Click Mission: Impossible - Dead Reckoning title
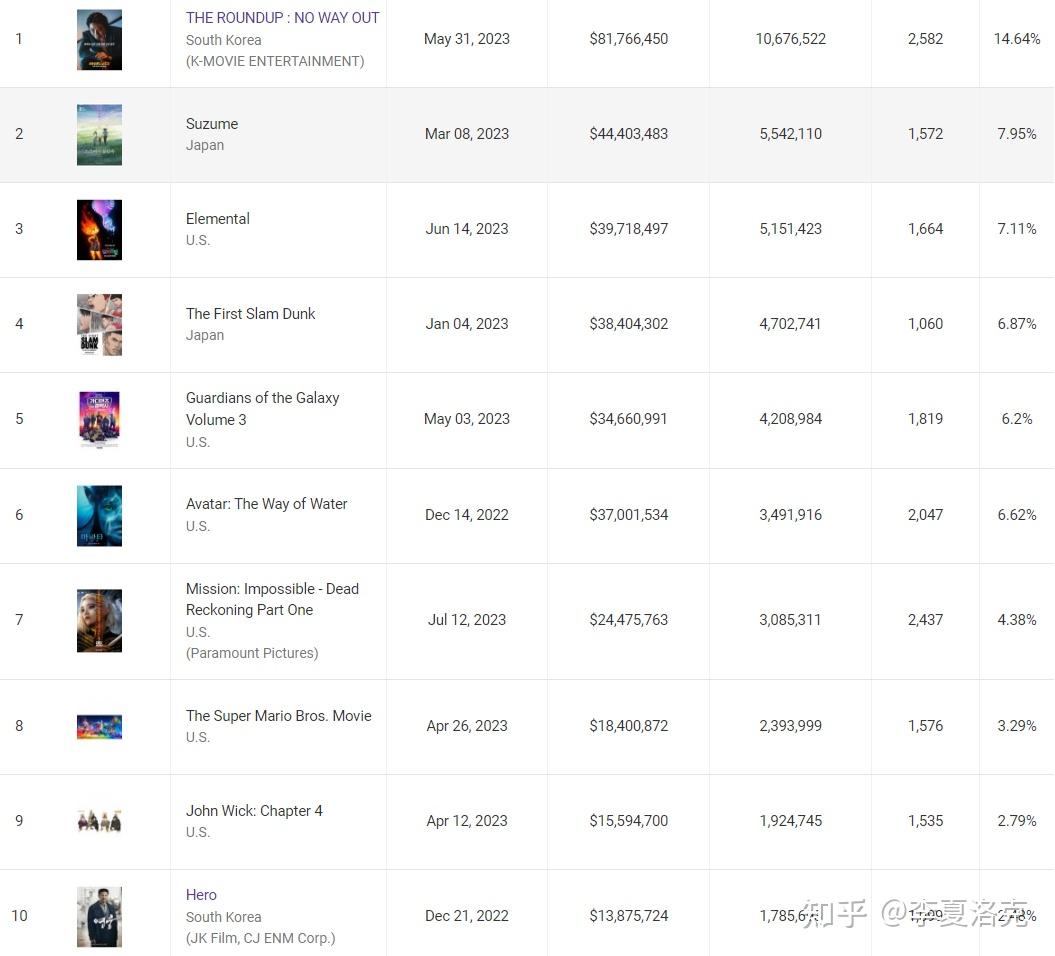This screenshot has width=1055, height=956. click(x=272, y=599)
